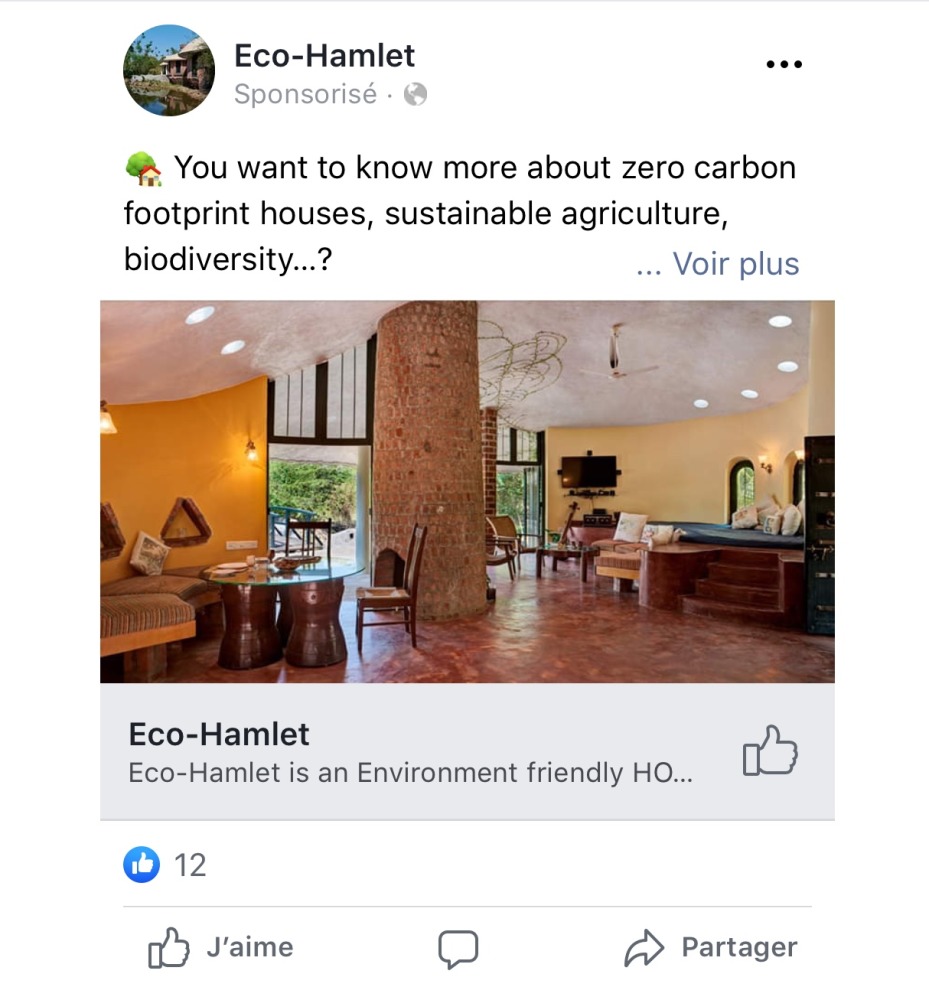Click the tree and house emoji
Viewport: 929px width, 1000px height.
pos(143,169)
